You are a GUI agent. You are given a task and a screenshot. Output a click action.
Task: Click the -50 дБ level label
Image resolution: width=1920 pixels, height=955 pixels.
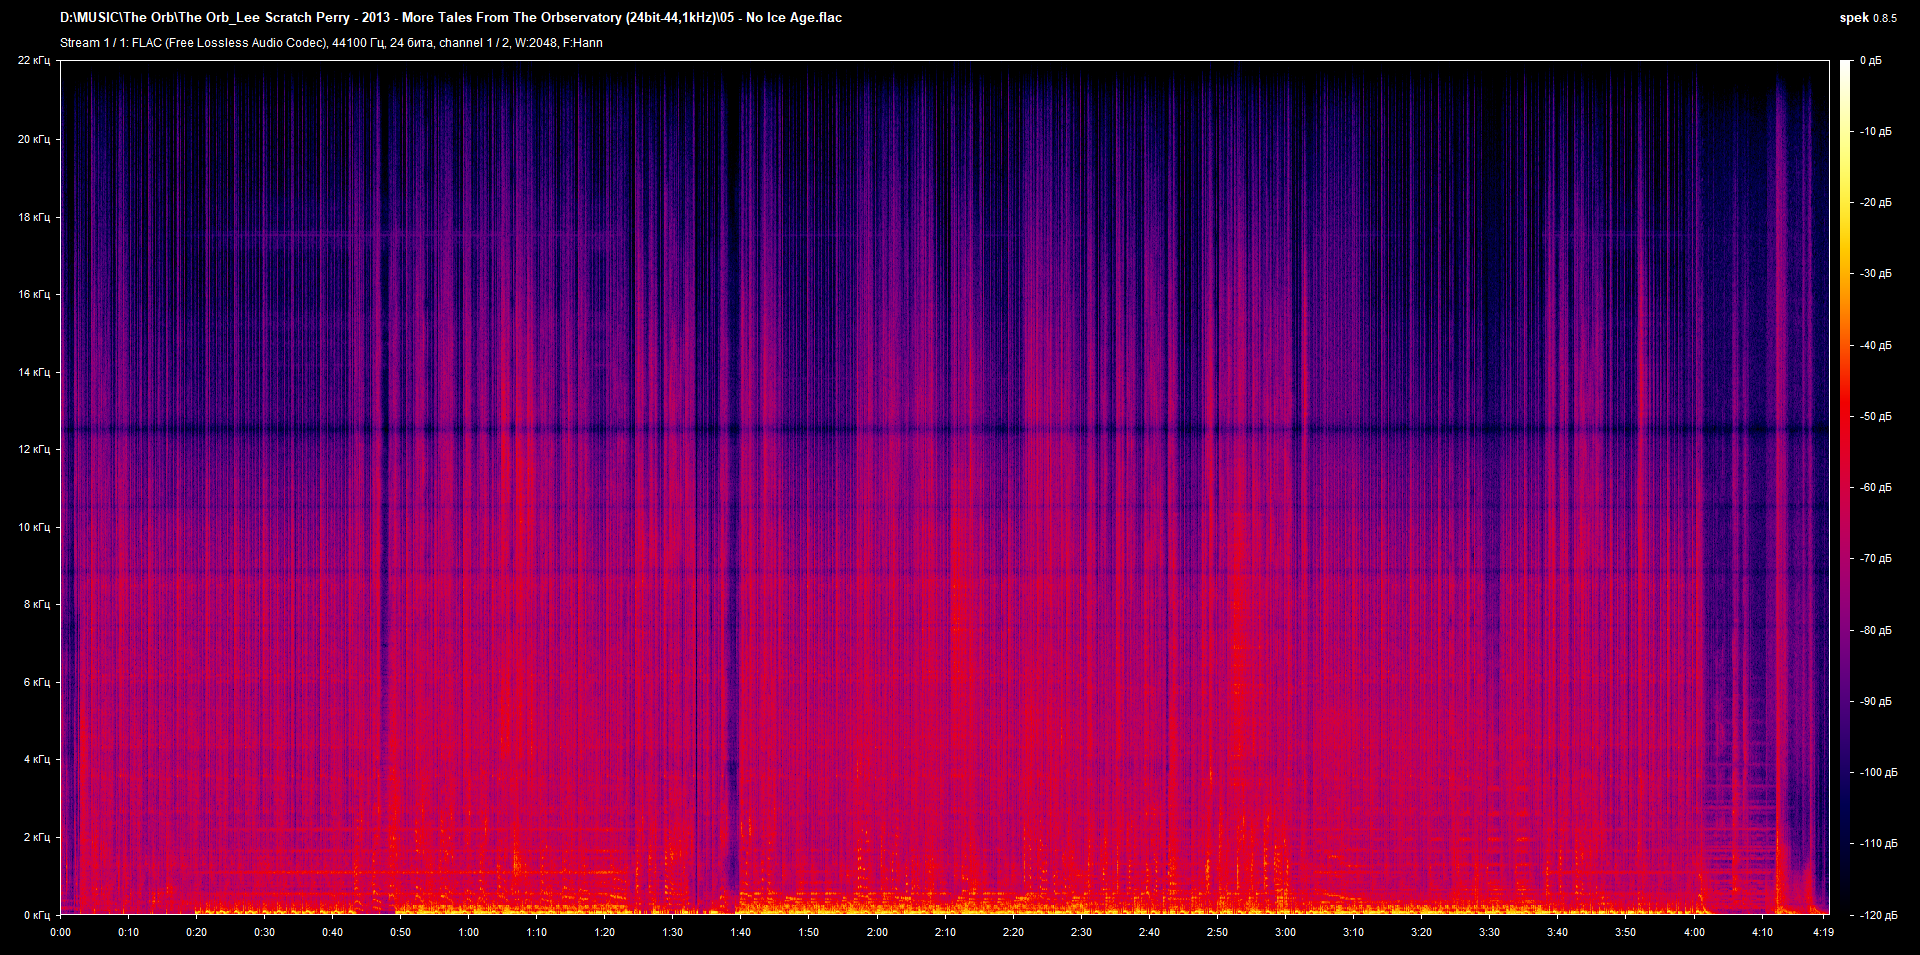click(x=1875, y=417)
